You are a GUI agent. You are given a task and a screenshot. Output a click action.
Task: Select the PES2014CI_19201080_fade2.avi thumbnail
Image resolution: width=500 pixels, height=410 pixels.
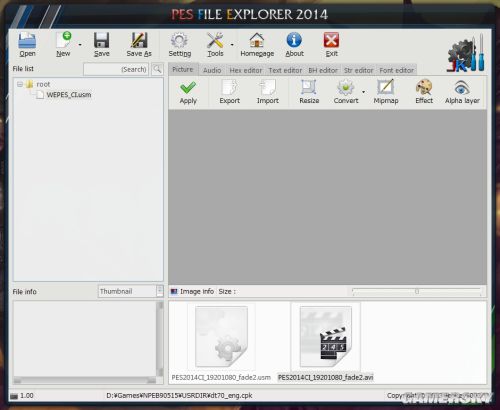[x=326, y=337]
